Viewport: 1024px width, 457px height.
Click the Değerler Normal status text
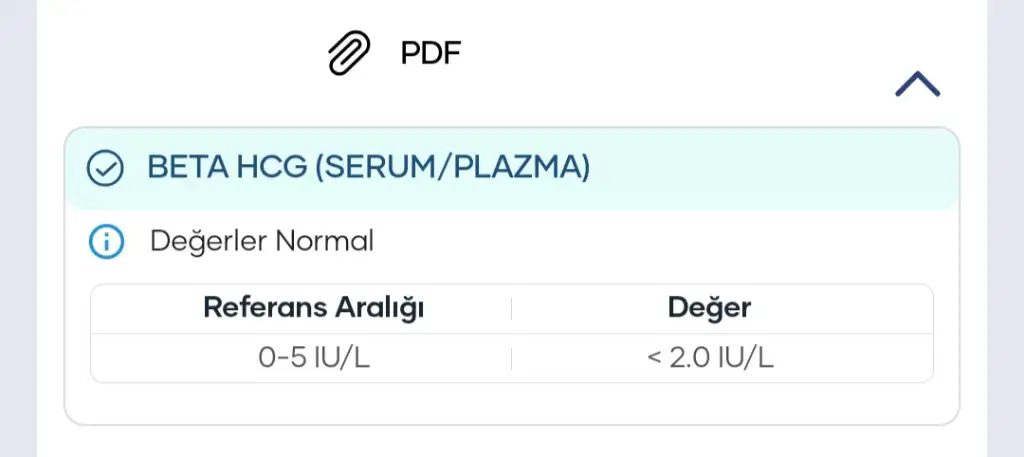(261, 241)
